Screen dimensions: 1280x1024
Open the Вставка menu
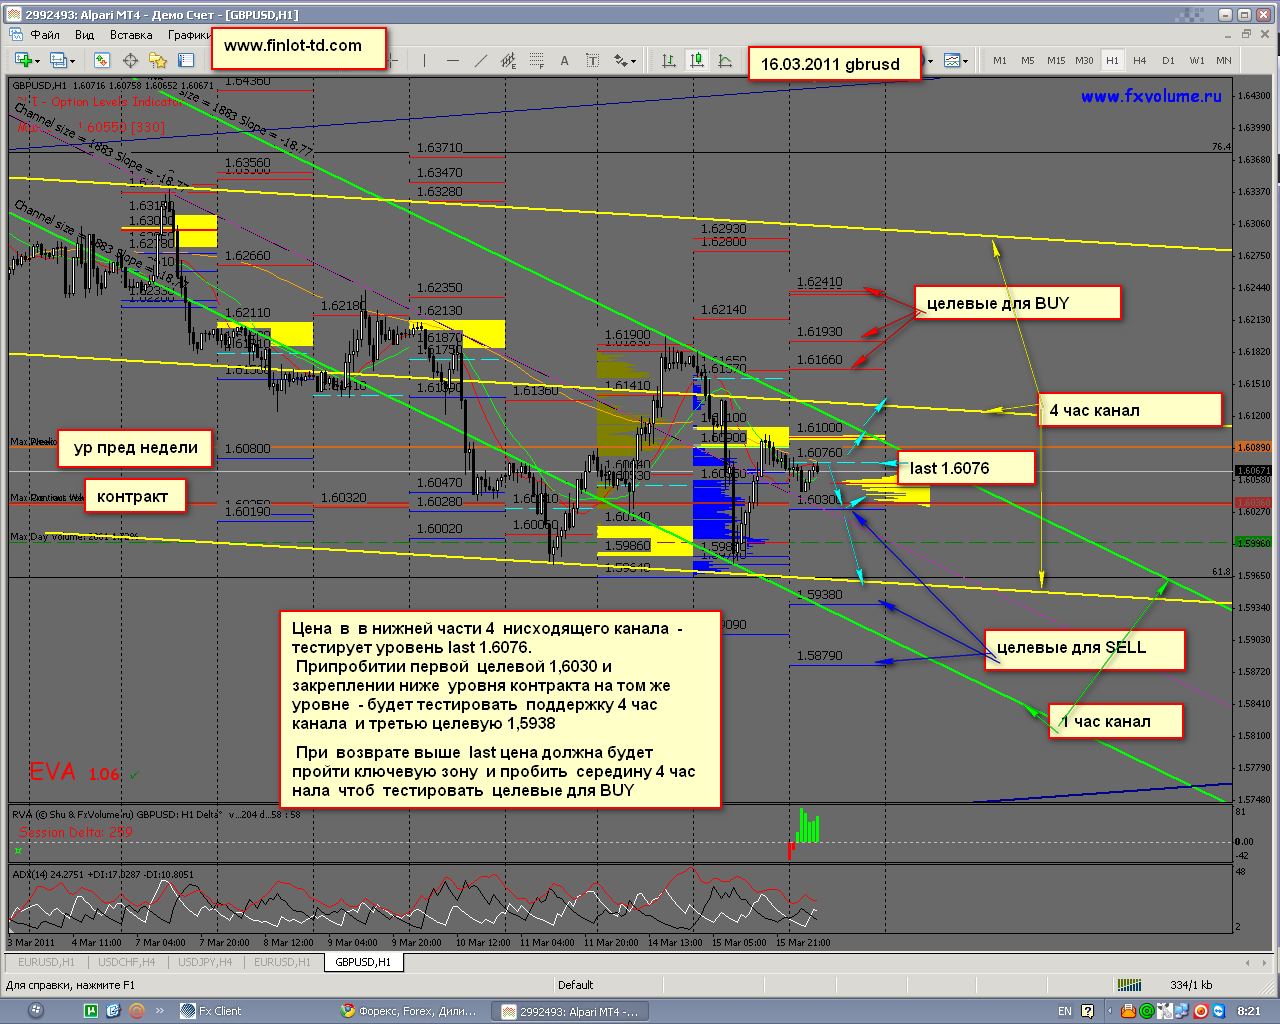point(131,34)
